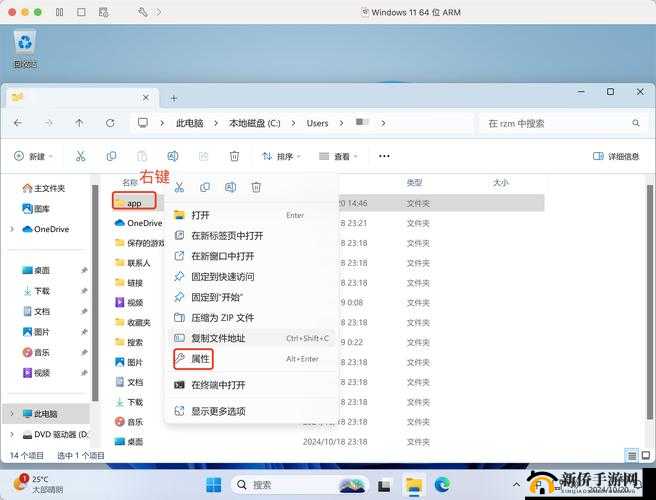Click the search magnifier icon in the search box
Image resolution: width=656 pixels, height=500 pixels.
[x=636, y=123]
